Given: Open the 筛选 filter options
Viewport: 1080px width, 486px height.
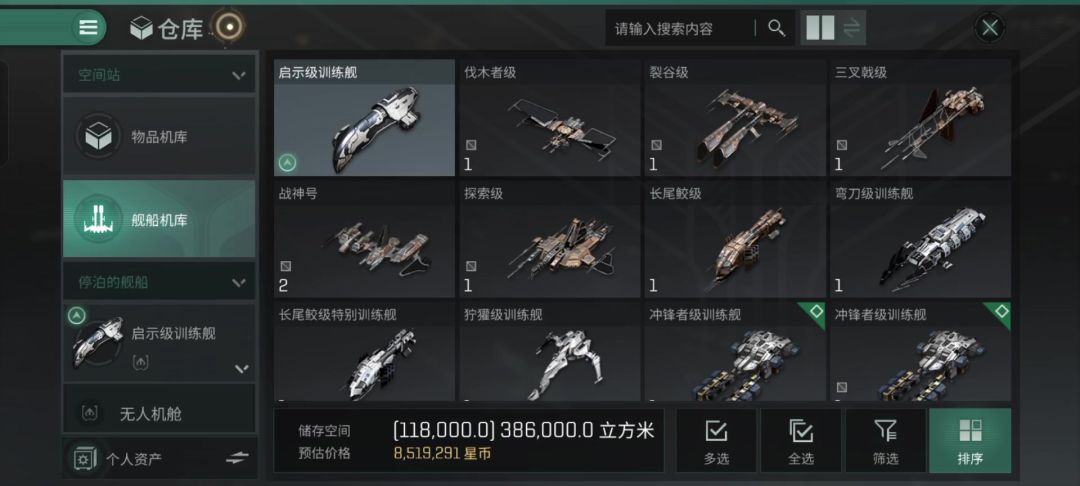Looking at the screenshot, I should point(886,441).
